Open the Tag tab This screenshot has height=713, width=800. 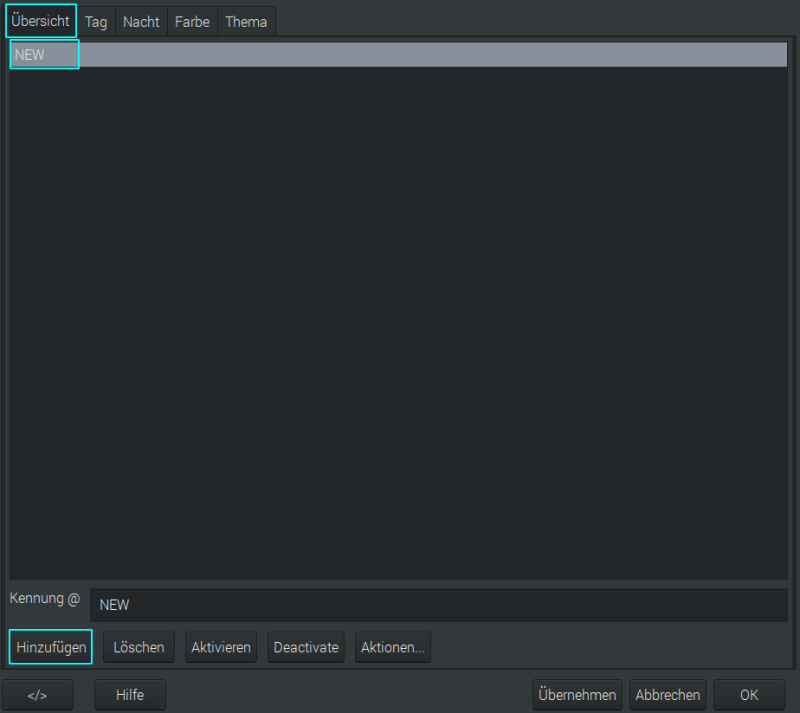point(96,22)
